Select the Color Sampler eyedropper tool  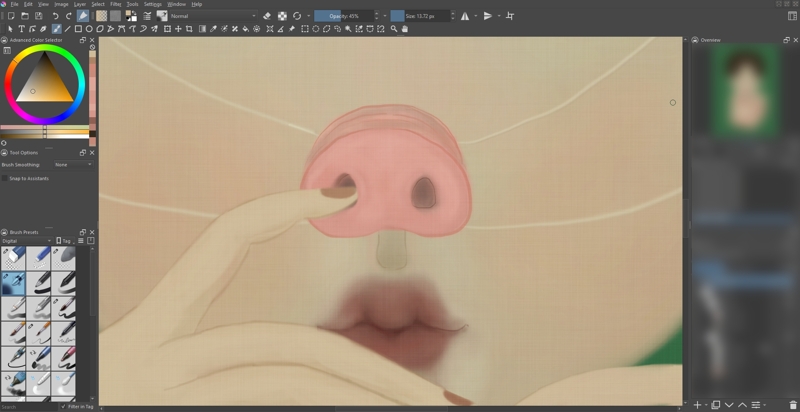tap(213, 29)
